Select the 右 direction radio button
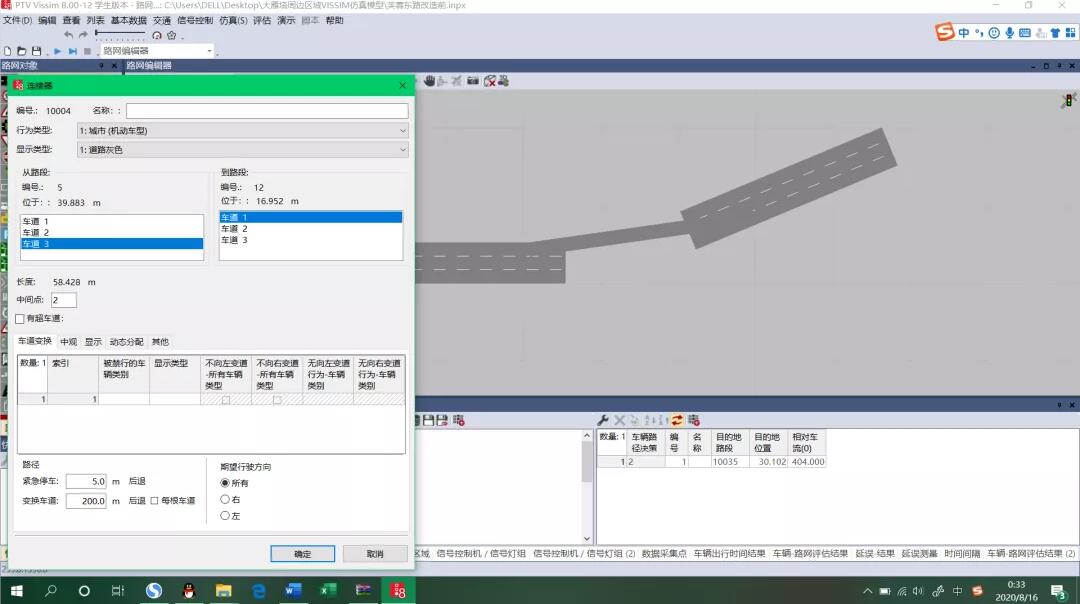 coord(225,499)
